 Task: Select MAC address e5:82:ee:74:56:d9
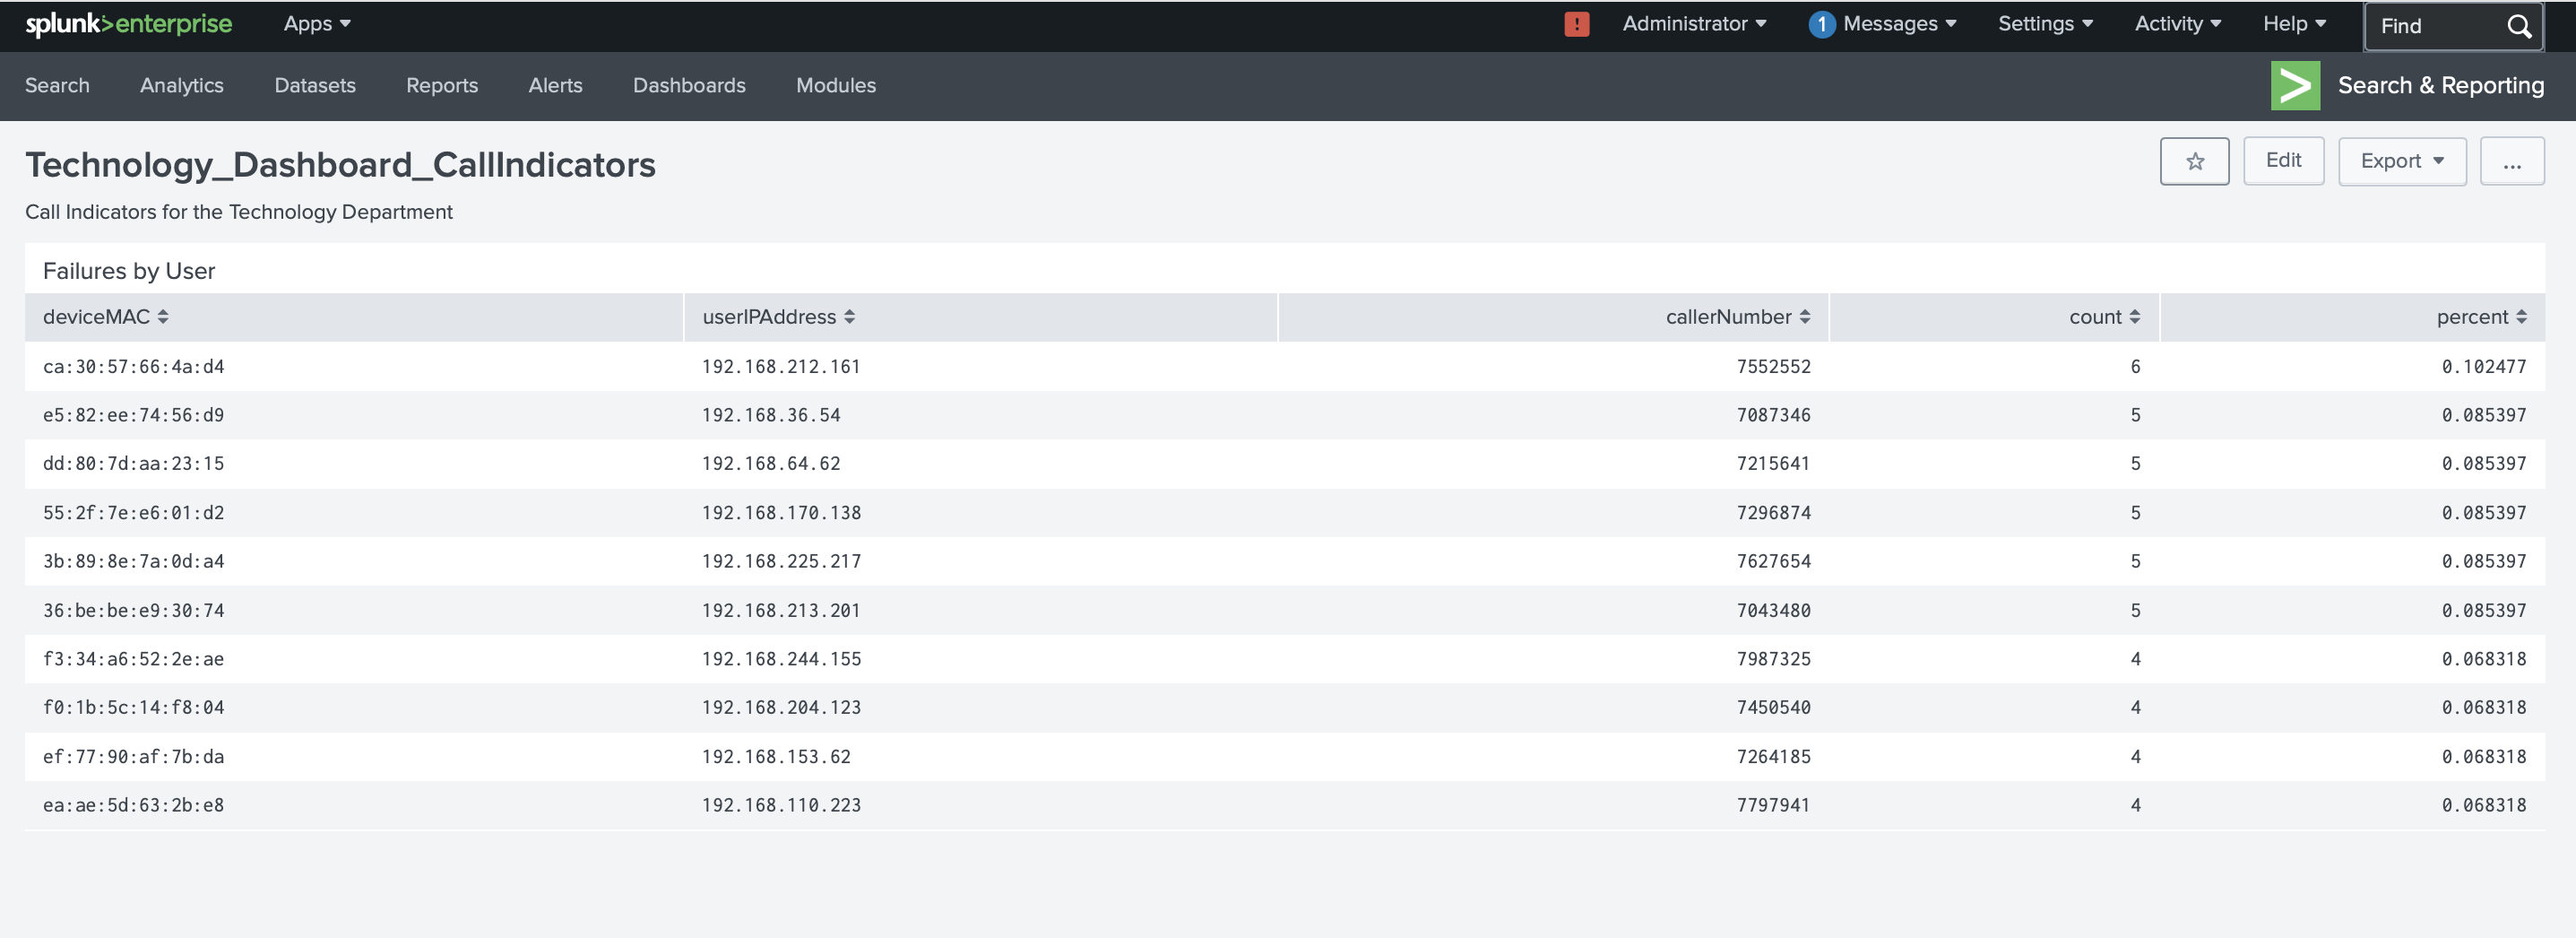(133, 415)
